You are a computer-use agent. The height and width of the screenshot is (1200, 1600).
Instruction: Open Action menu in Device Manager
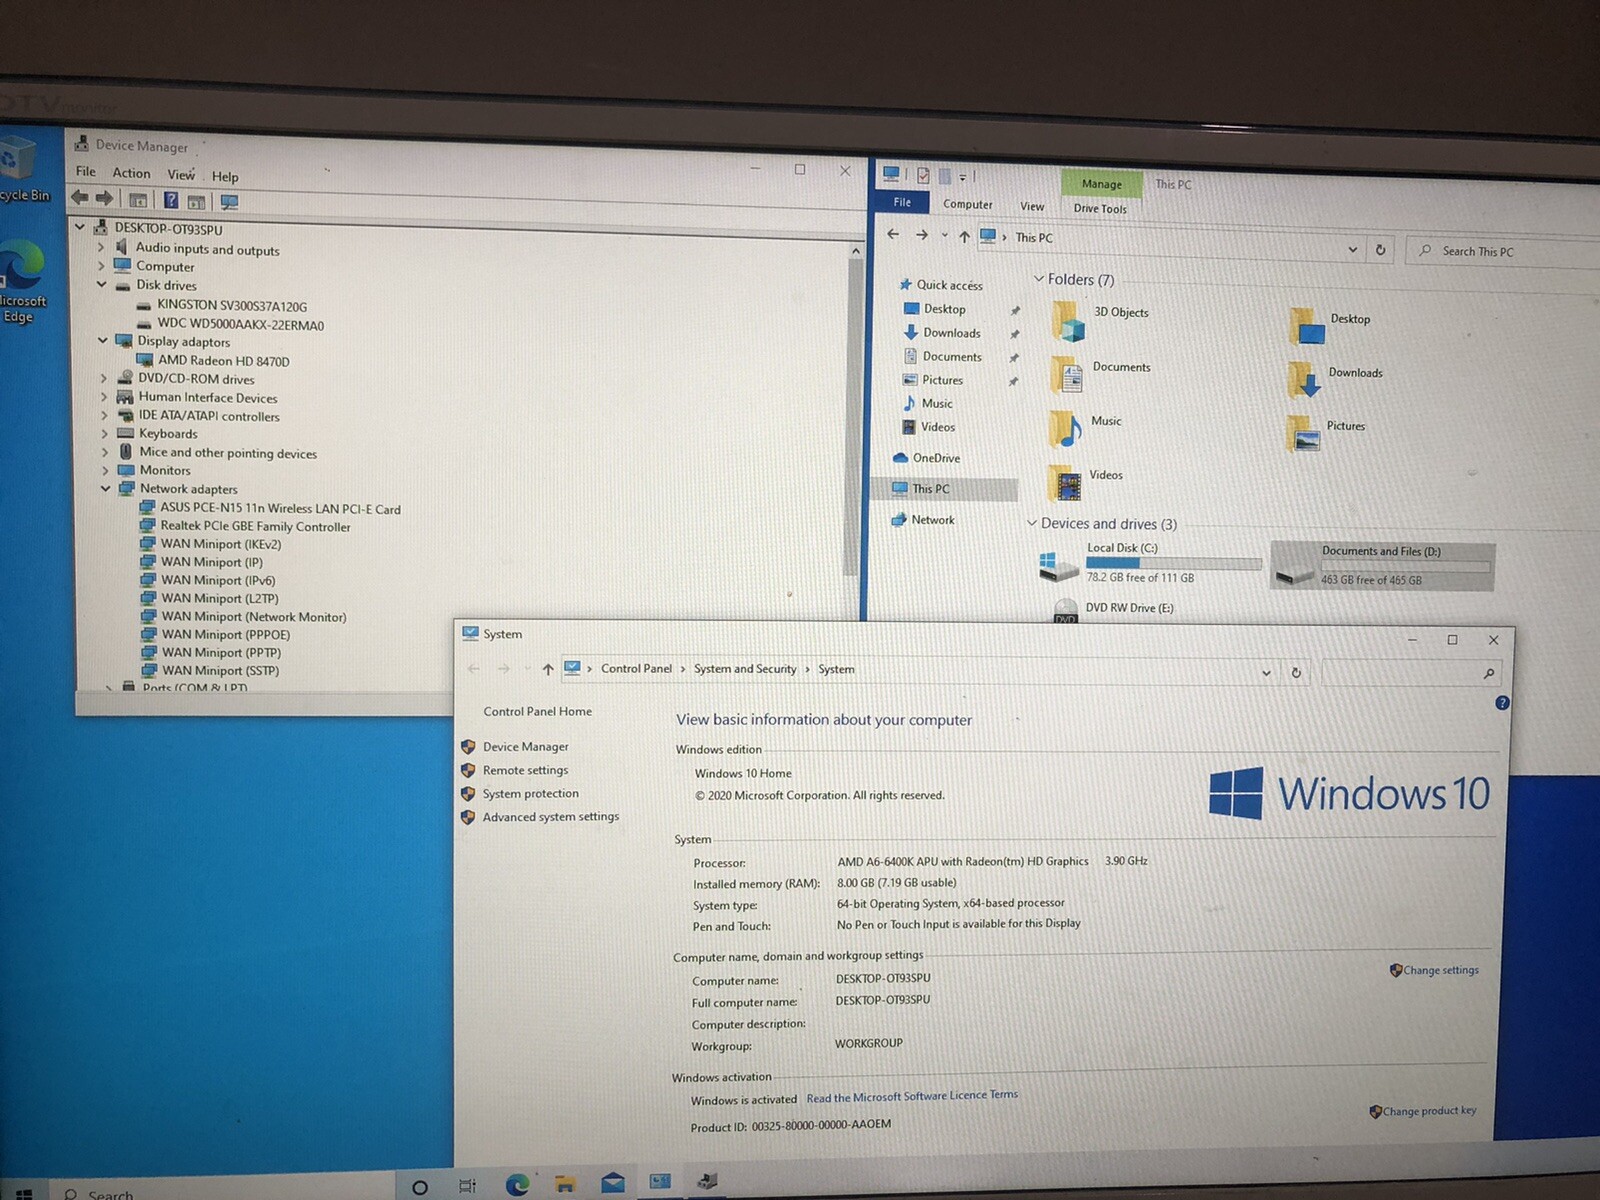(131, 173)
